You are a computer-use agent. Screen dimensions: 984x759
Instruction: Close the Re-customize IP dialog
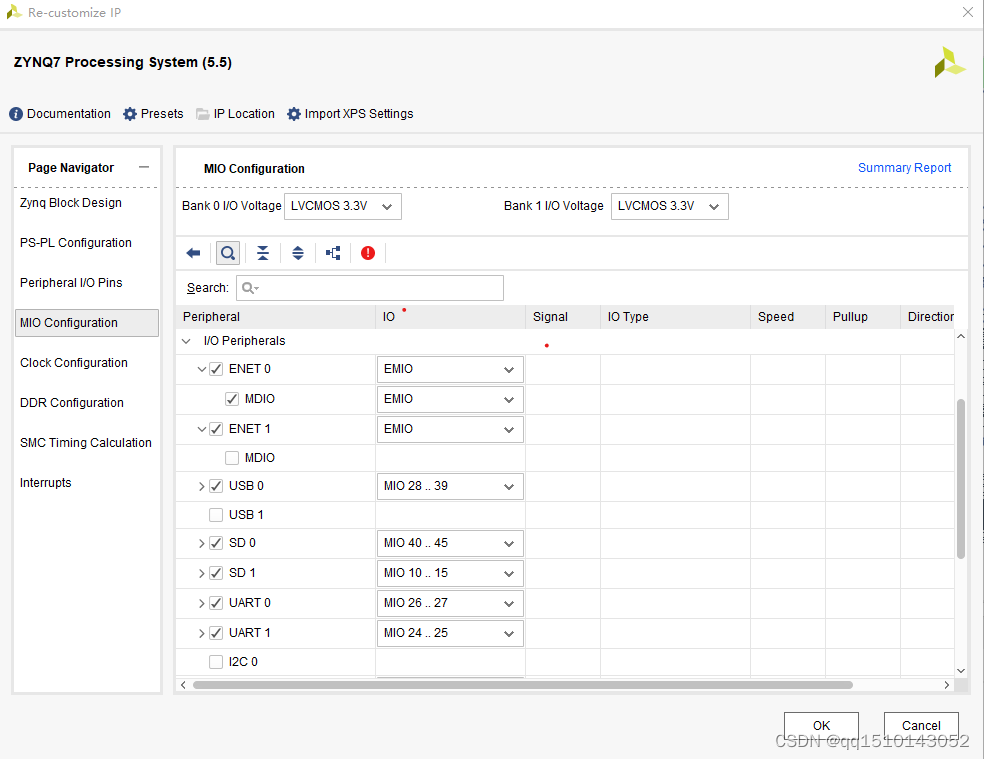(968, 12)
